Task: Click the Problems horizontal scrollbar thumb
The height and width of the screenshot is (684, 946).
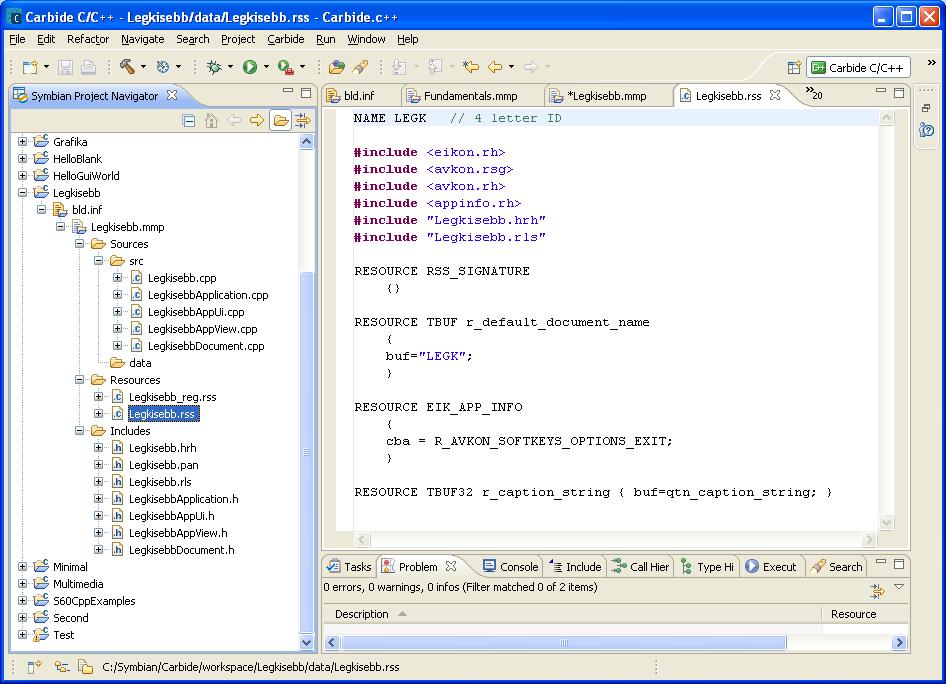Action: click(x=563, y=643)
